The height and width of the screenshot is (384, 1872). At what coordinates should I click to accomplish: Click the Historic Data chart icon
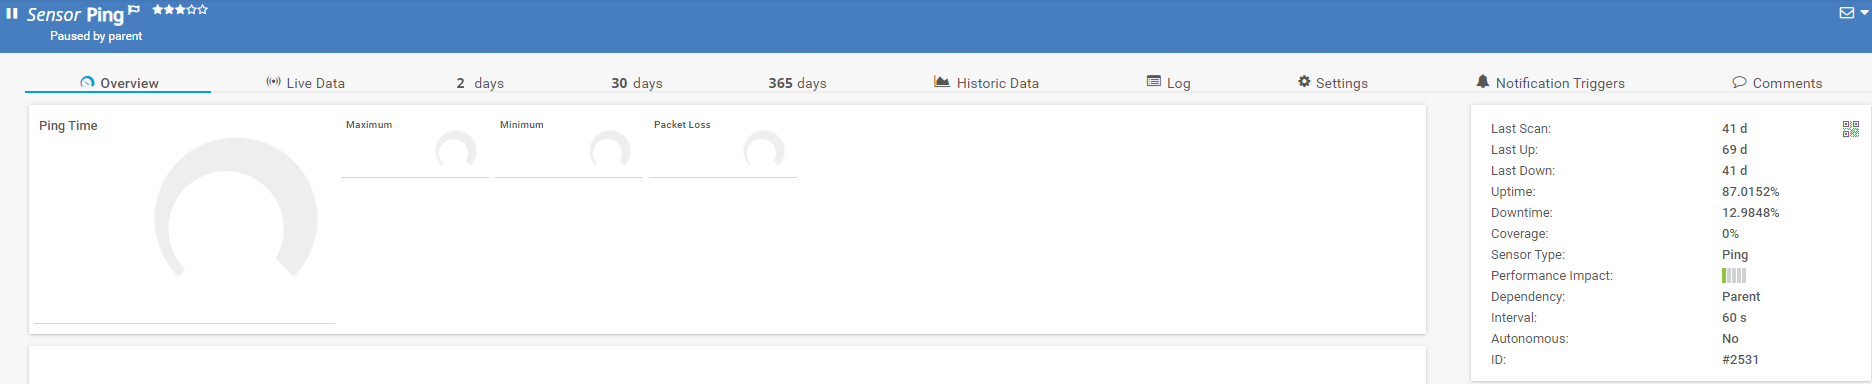[942, 81]
